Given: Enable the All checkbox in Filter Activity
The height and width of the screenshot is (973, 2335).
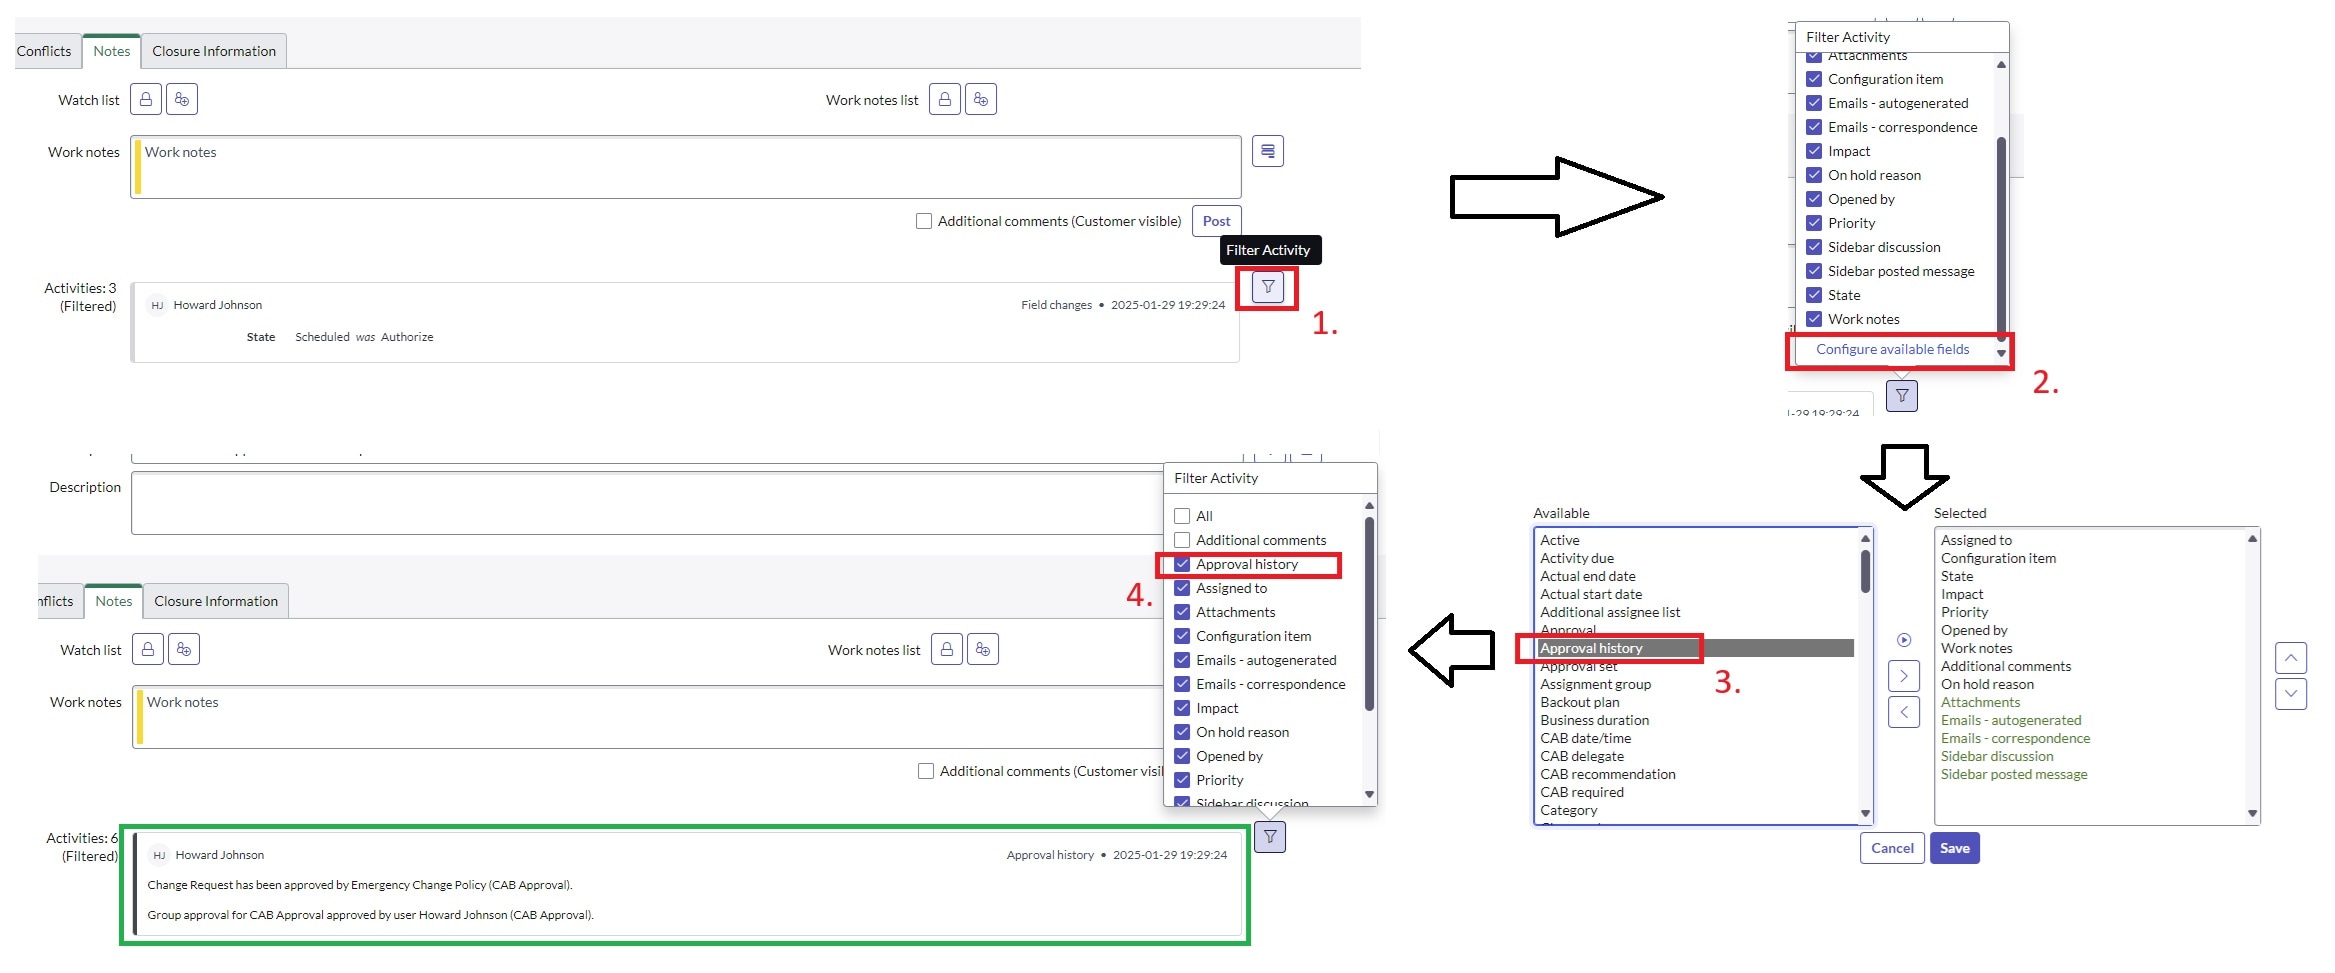Looking at the screenshot, I should [1183, 515].
